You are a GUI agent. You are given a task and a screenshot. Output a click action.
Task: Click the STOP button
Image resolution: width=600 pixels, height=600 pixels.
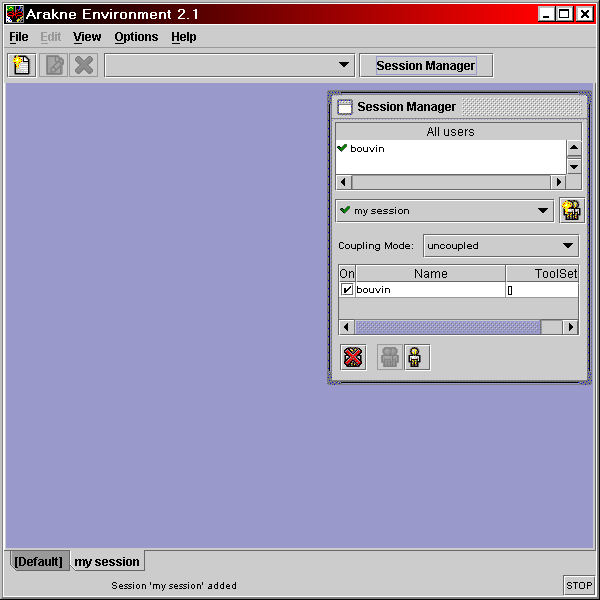[579, 585]
